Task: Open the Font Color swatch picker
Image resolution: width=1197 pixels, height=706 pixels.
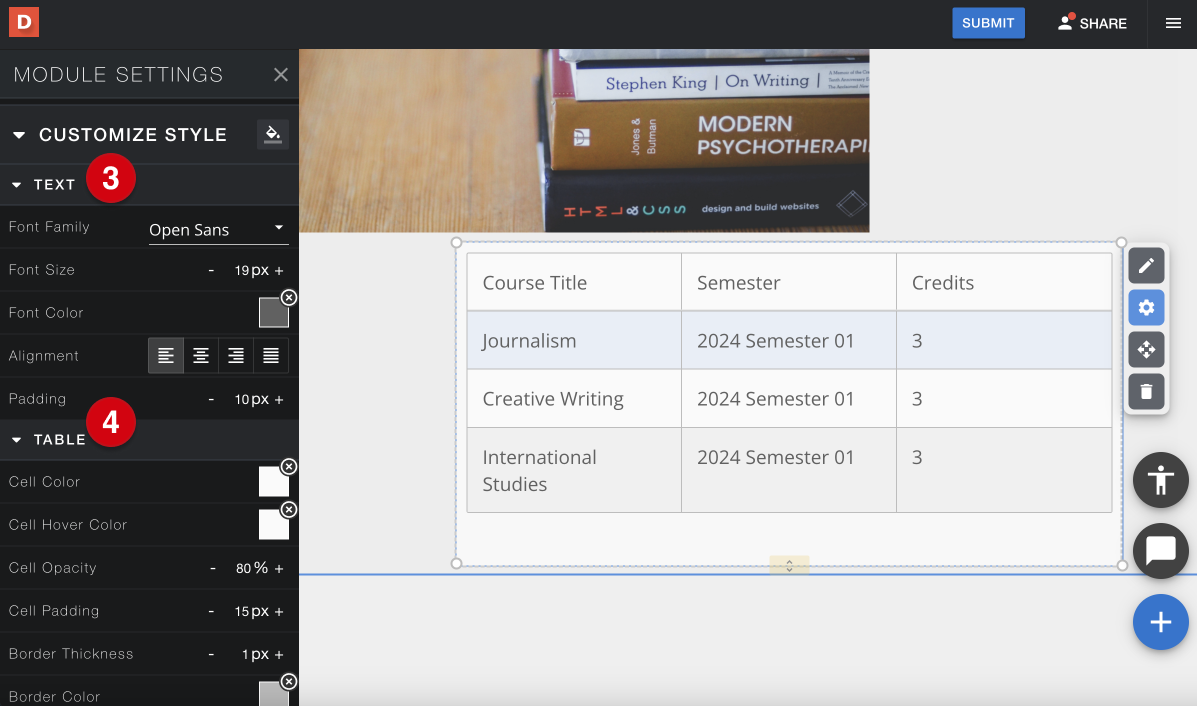Action: 272,312
